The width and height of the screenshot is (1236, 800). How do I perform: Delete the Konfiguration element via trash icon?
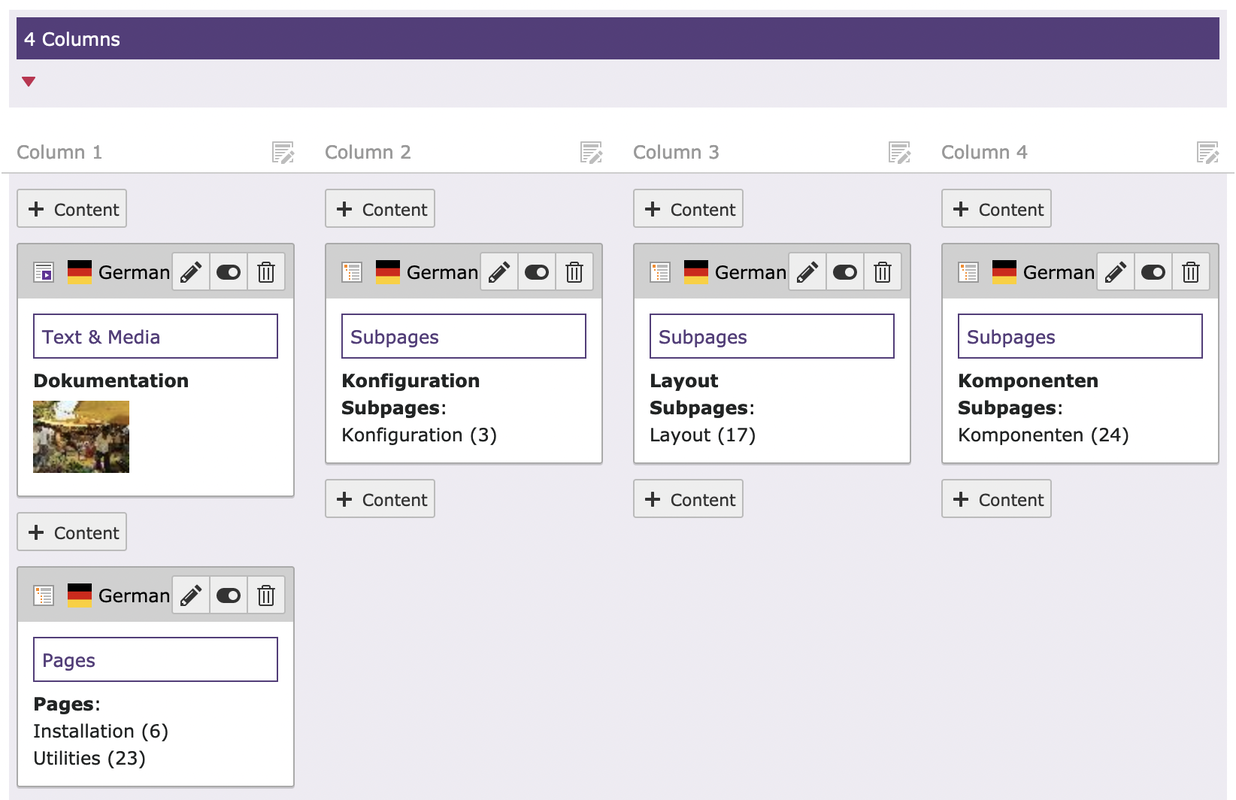(574, 272)
